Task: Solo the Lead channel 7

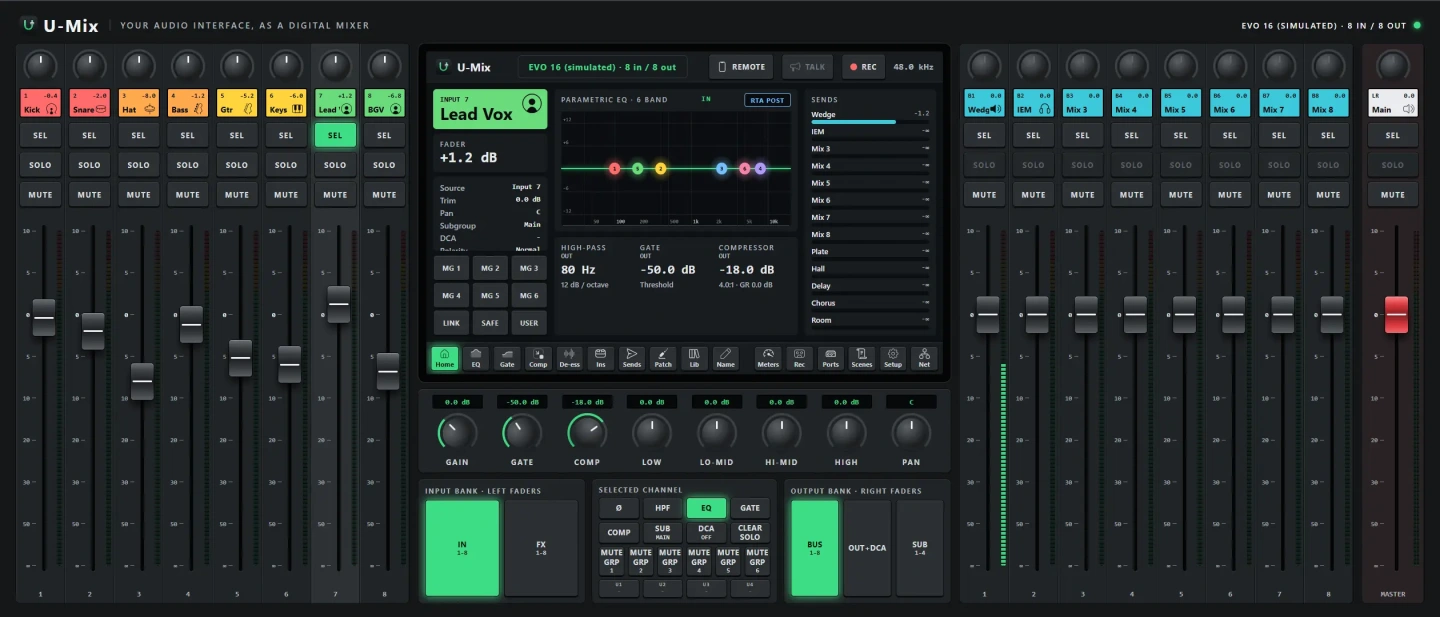Action: (335, 165)
